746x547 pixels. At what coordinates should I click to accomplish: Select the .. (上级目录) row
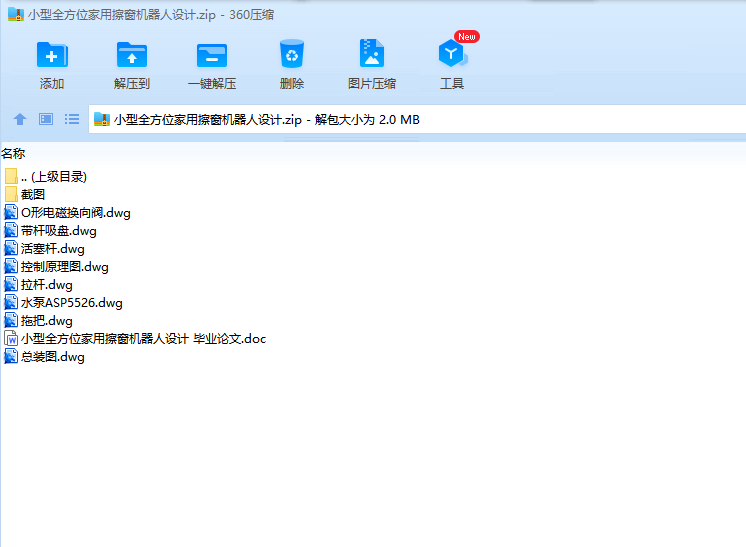[x=54, y=176]
